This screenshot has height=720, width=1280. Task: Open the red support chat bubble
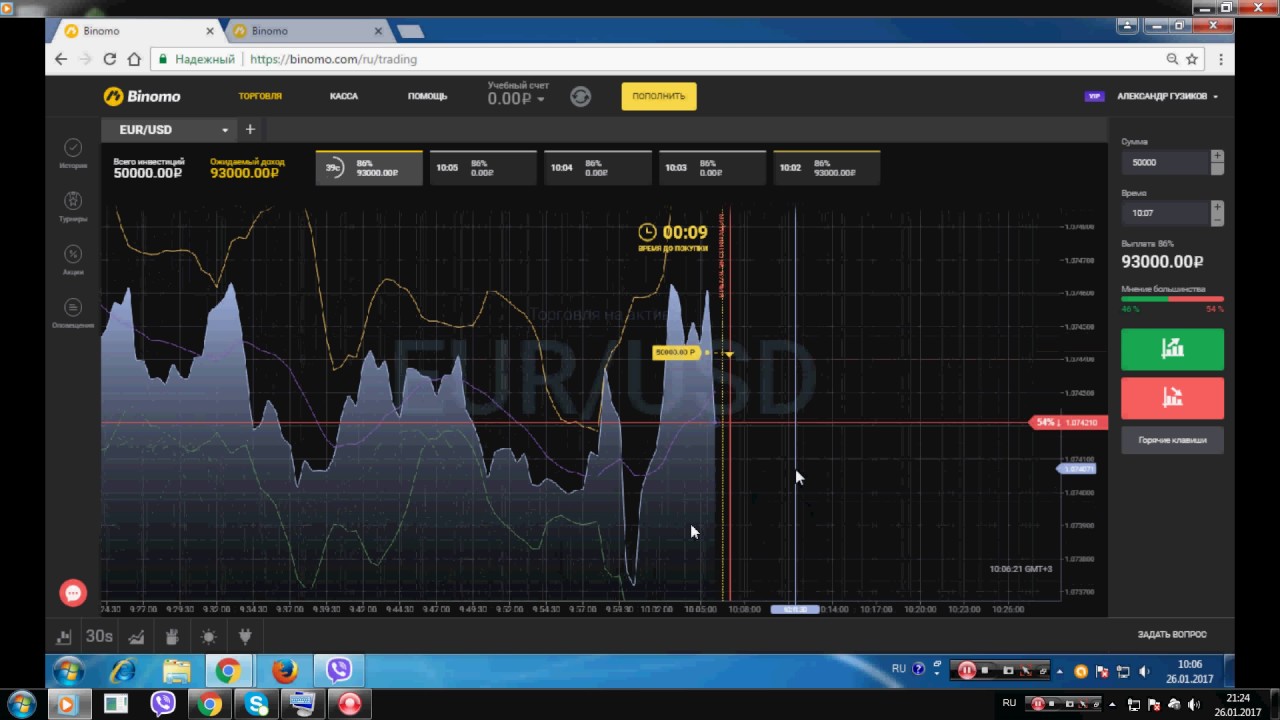pos(73,593)
